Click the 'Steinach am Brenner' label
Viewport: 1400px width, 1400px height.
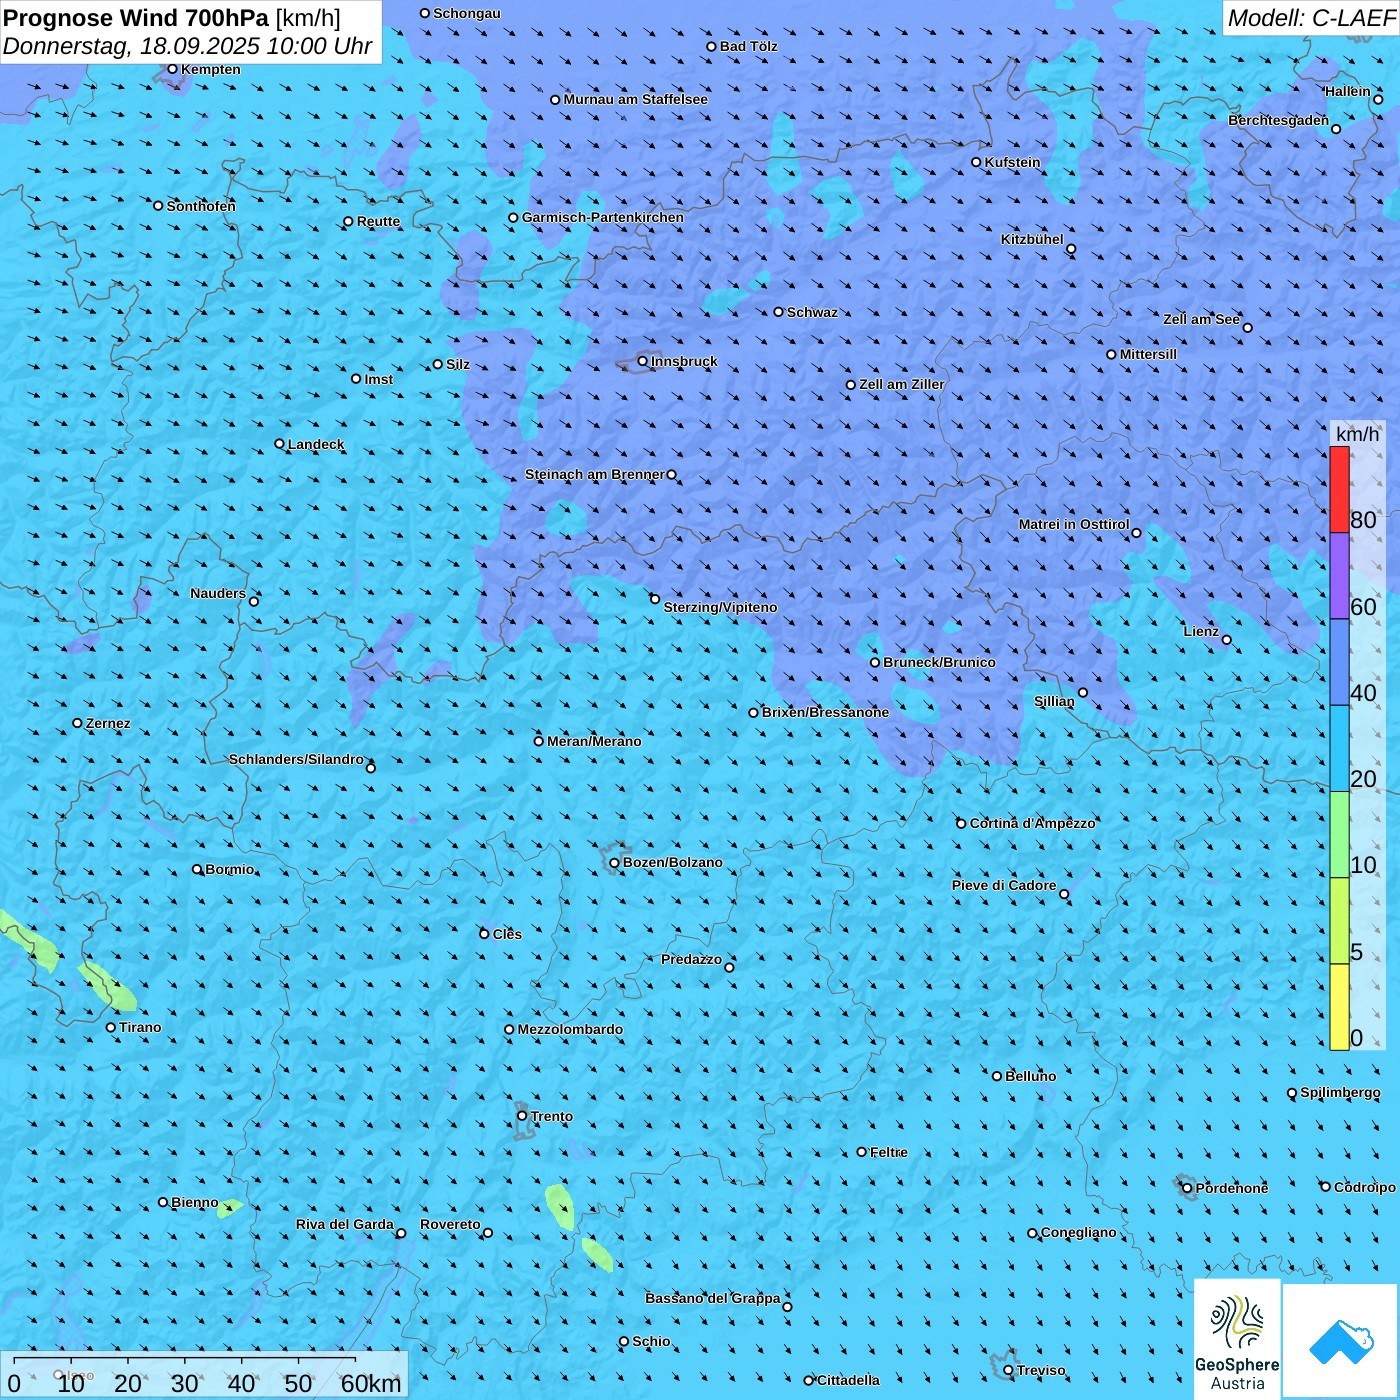coord(595,474)
